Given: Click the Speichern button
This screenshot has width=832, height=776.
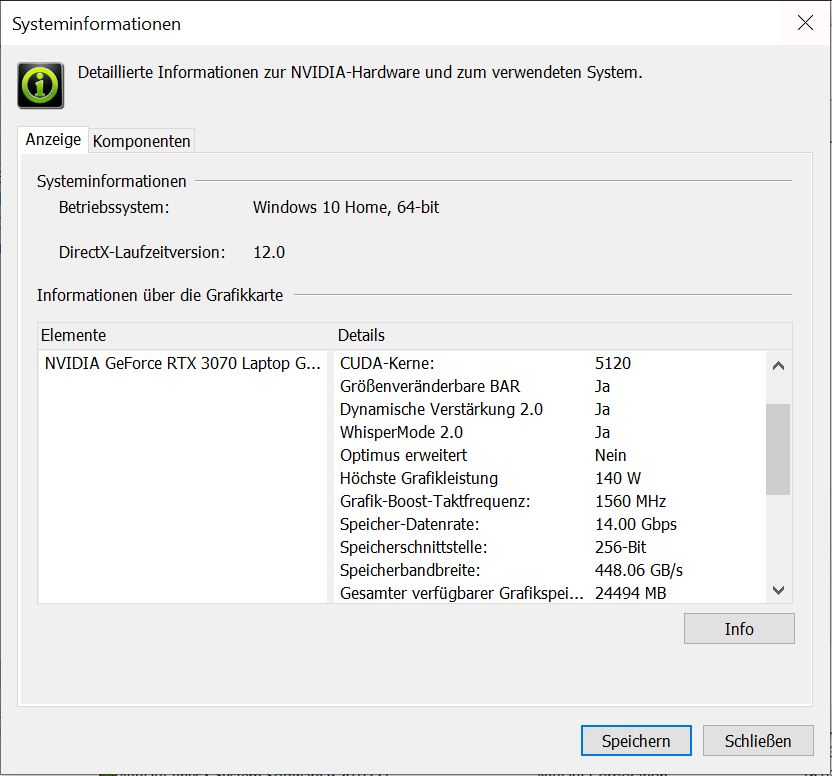Looking at the screenshot, I should tap(636, 740).
